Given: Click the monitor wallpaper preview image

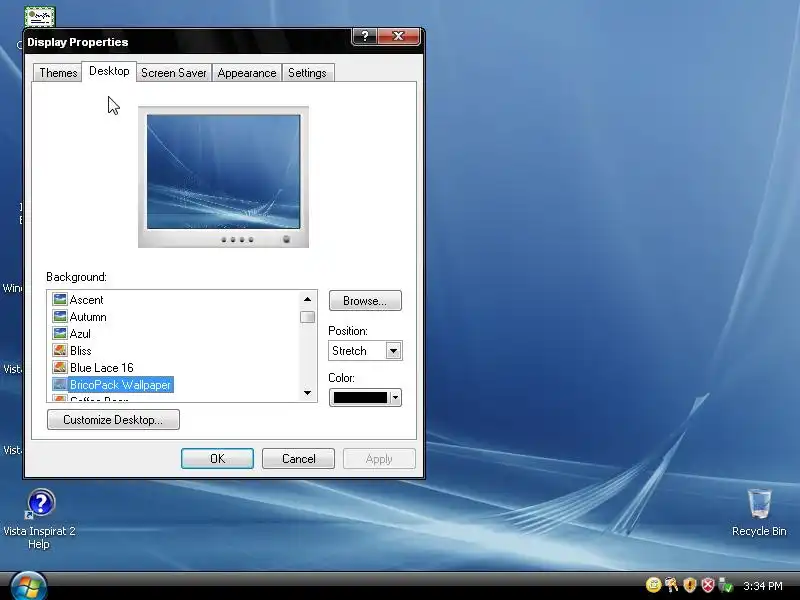Looking at the screenshot, I should 223,172.
